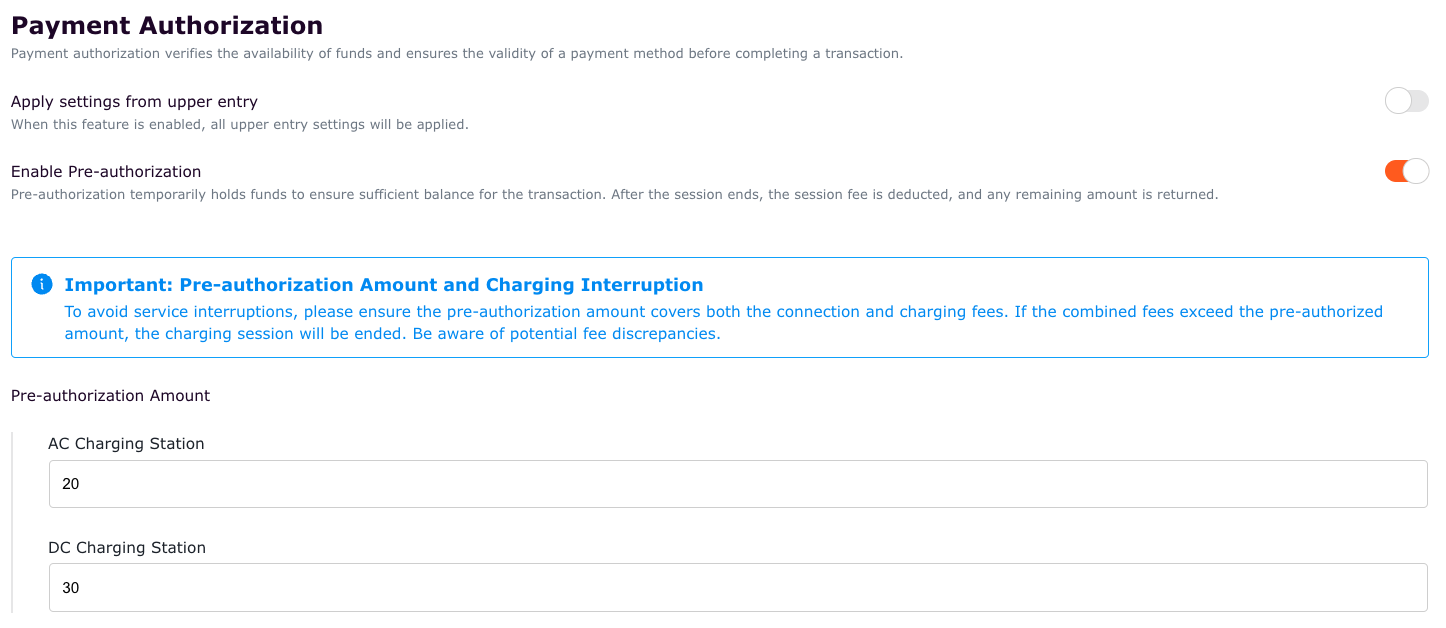Disable the Enable Pre-authorization toggle
The image size is (1446, 628).
click(x=1406, y=171)
